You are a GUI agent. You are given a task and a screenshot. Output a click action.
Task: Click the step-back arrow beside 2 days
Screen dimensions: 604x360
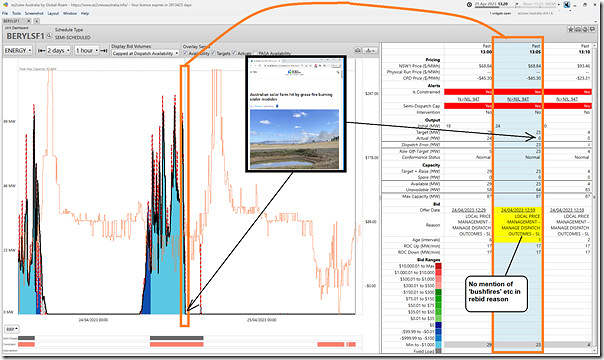click(x=41, y=50)
